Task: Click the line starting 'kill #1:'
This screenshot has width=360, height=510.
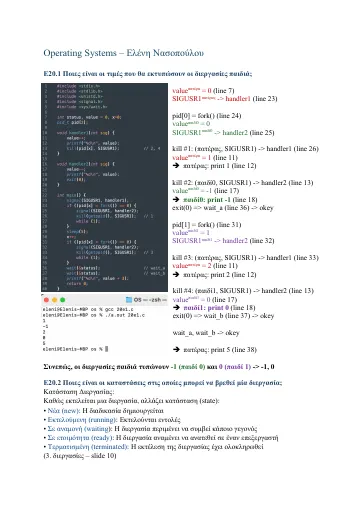Action: click(245, 149)
